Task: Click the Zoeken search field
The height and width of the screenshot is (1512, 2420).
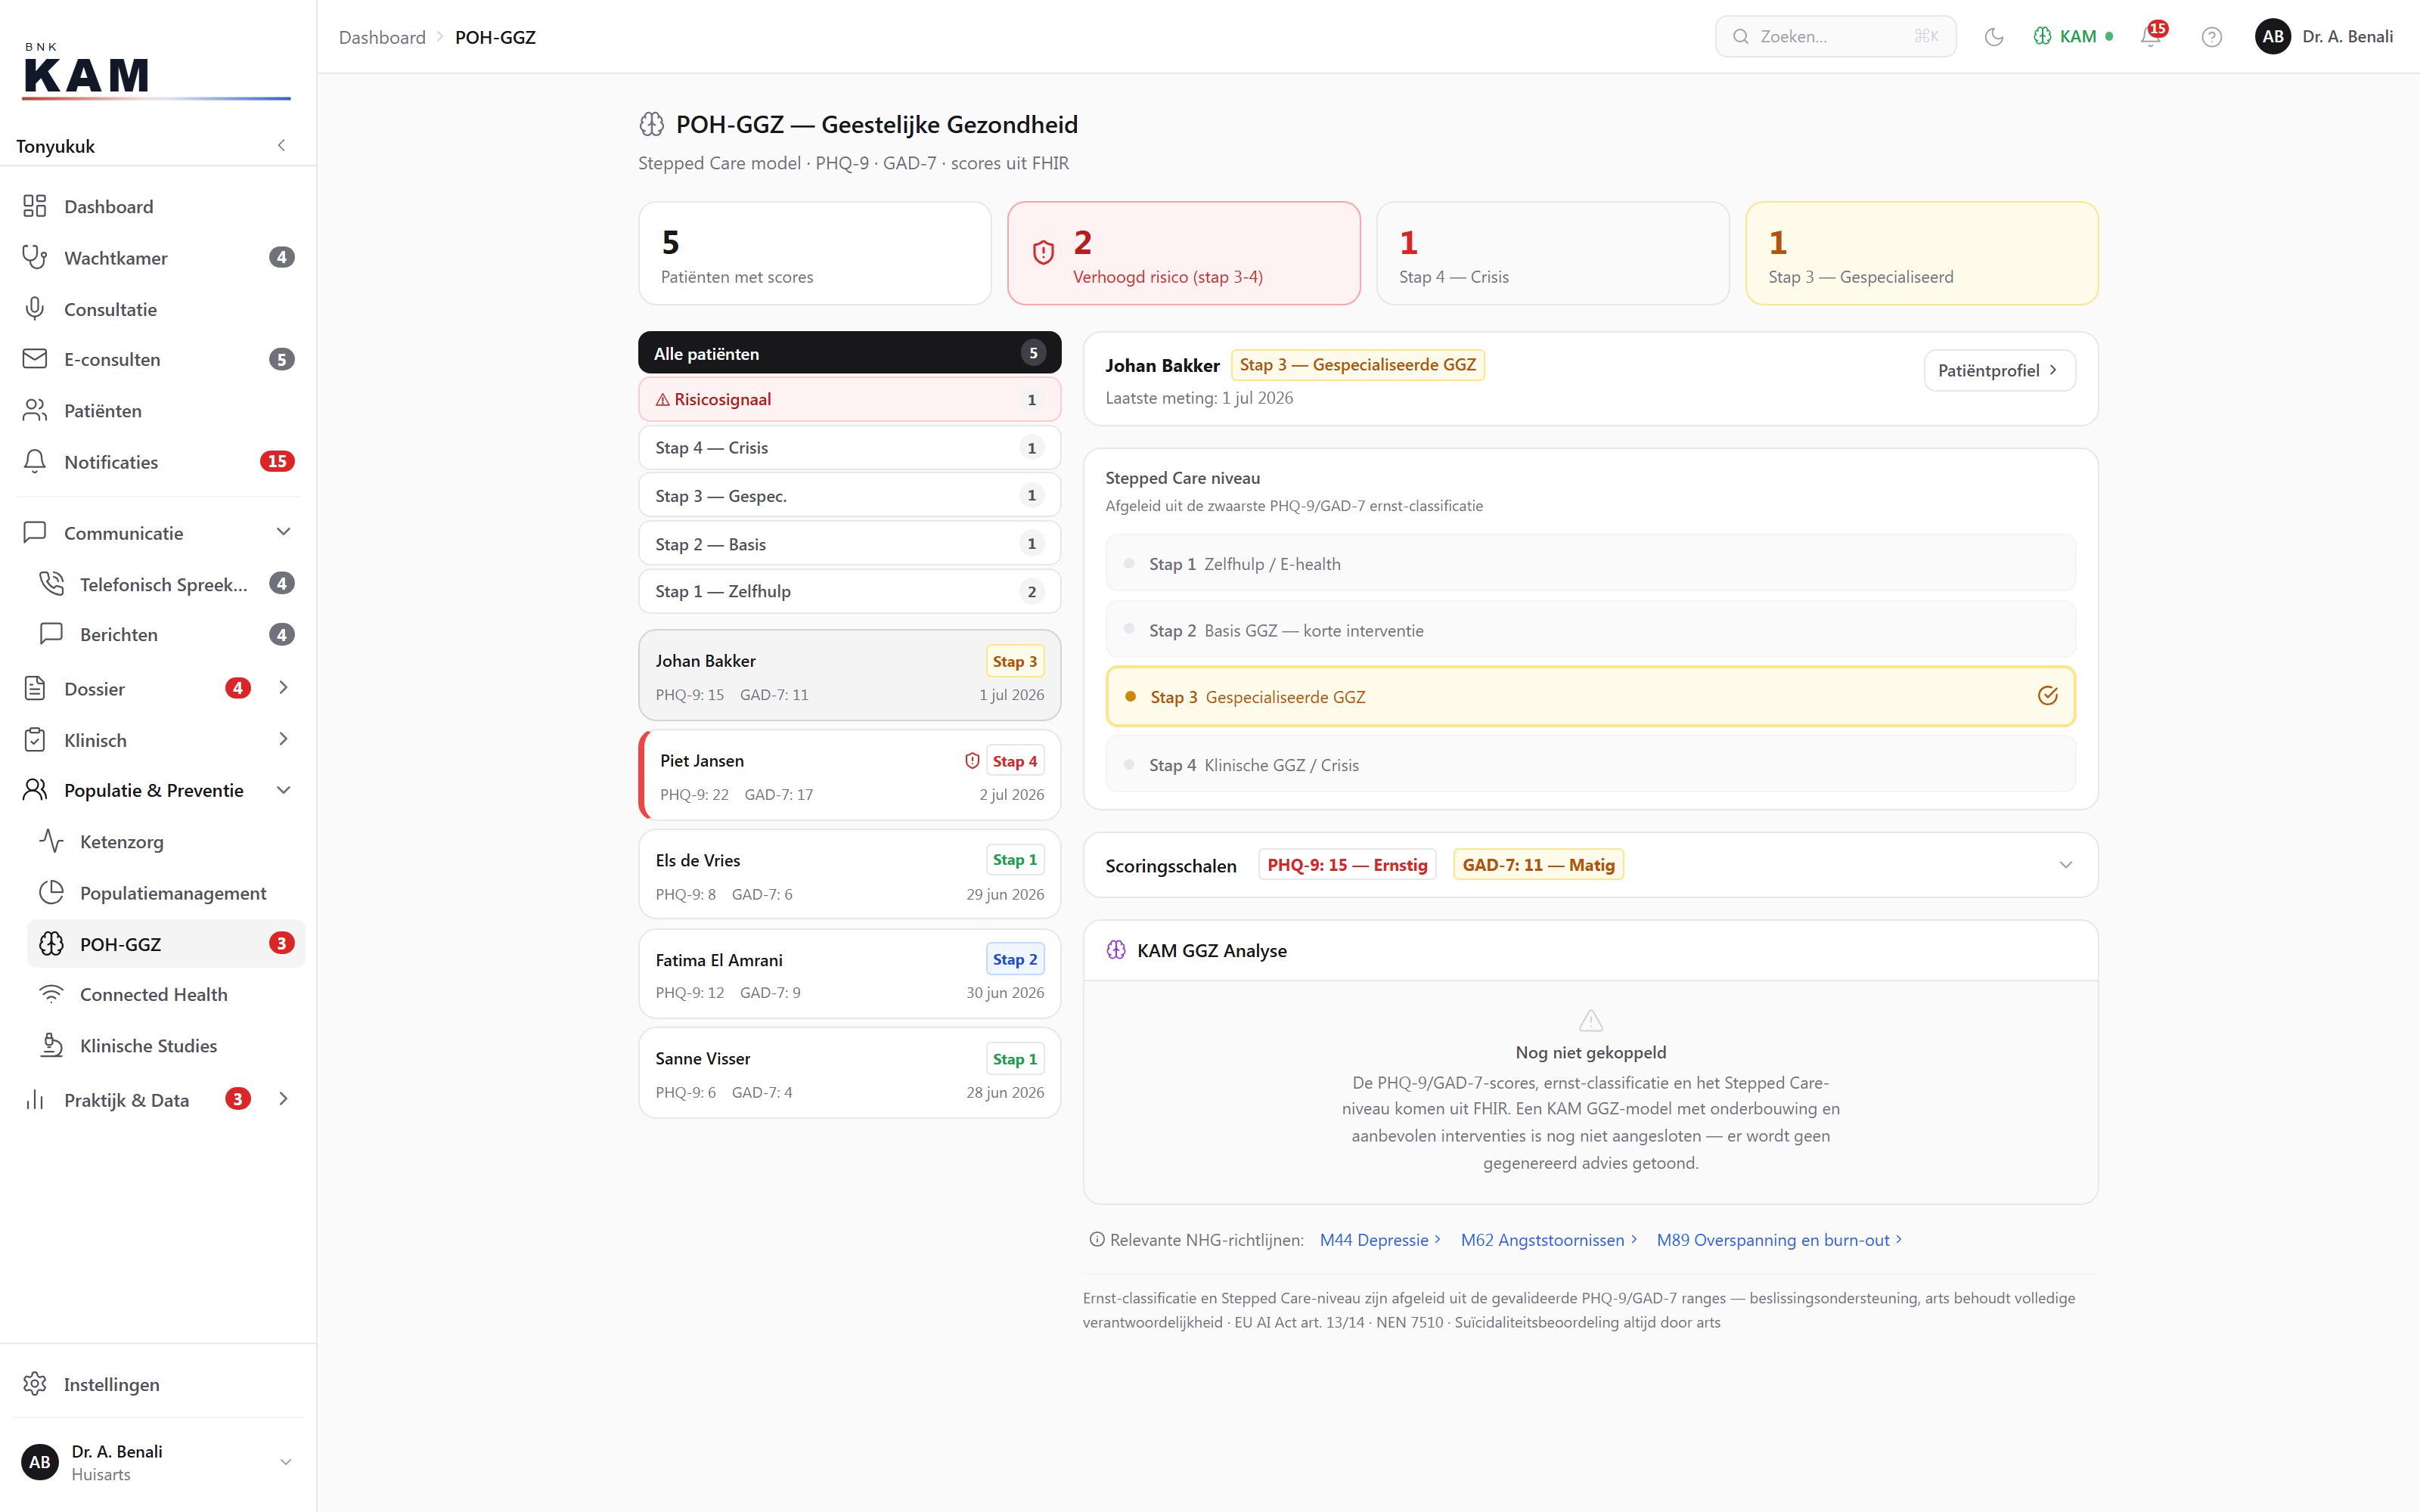Action: click(x=1835, y=37)
